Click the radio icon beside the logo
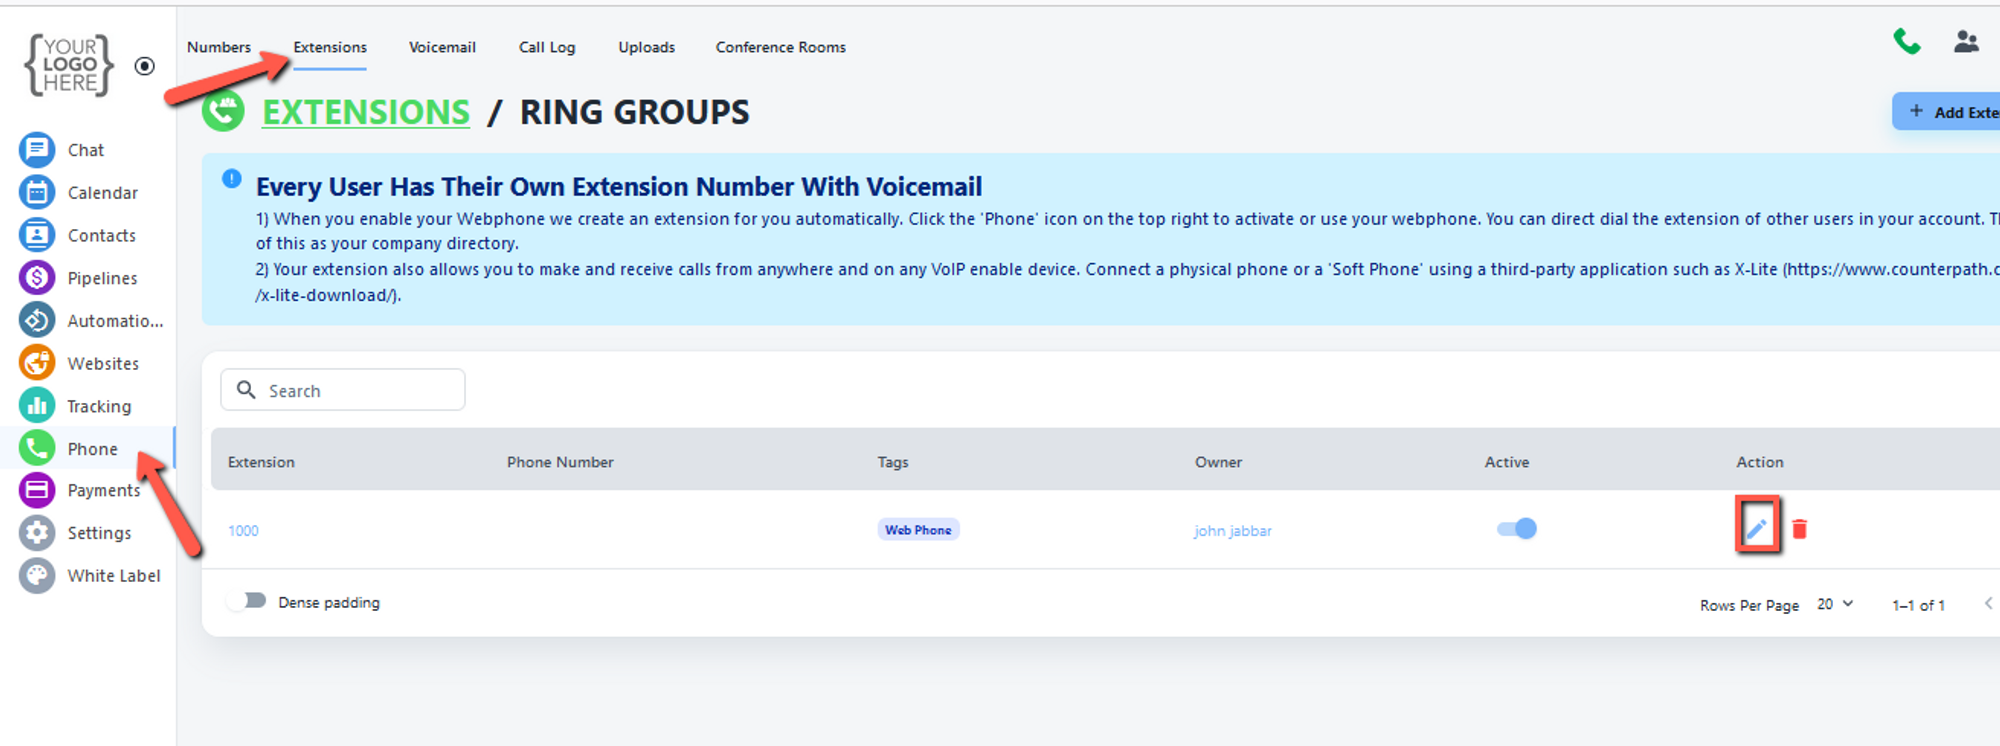Viewport: 2000px width, 746px height. coord(145,66)
